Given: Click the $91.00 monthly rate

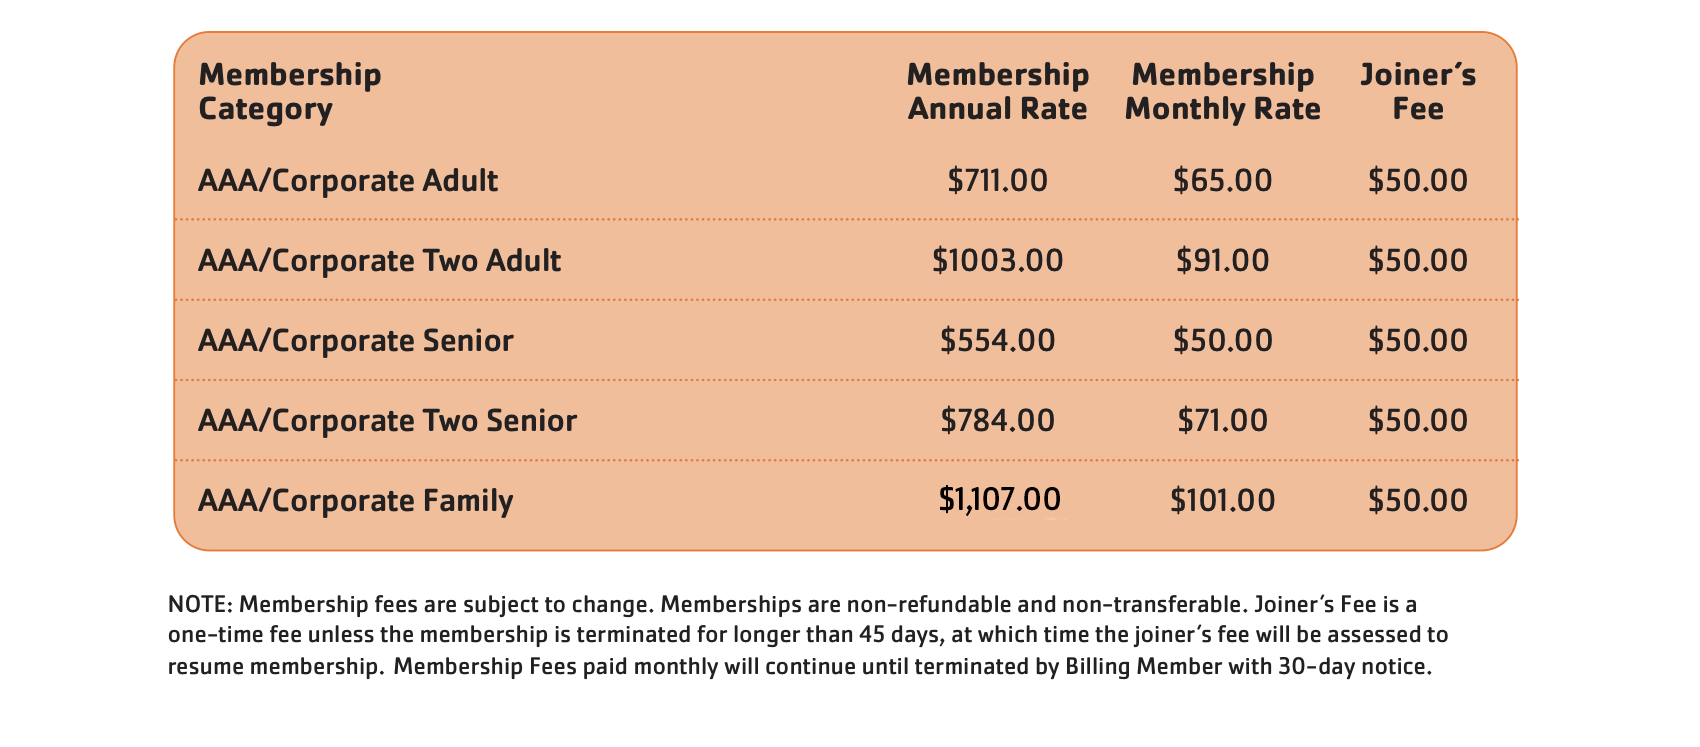Looking at the screenshot, I should point(1222,261).
